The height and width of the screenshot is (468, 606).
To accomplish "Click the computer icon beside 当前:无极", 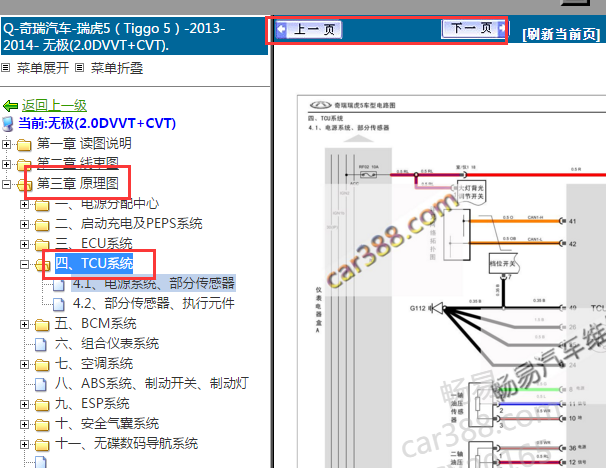I will click(x=8, y=124).
